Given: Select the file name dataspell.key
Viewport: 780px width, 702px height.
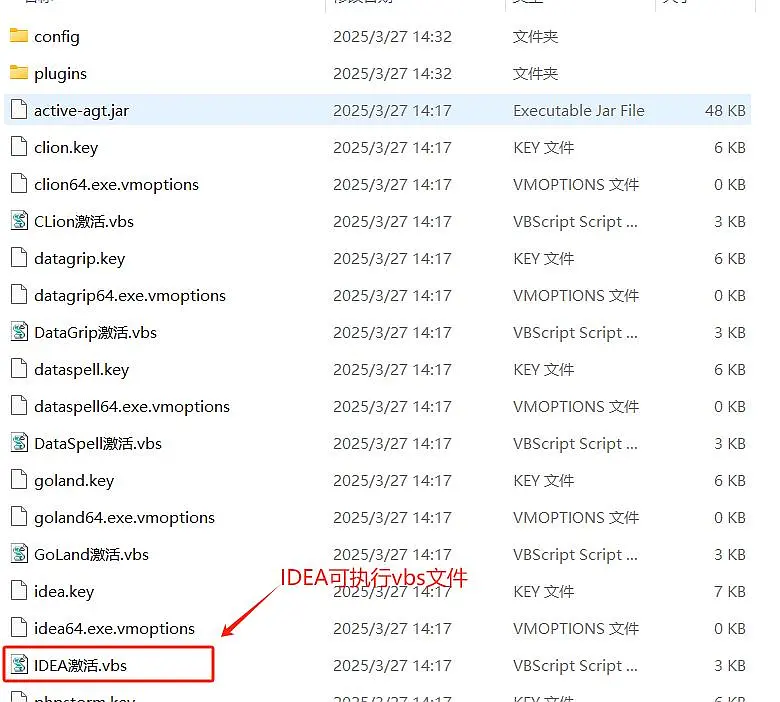Looking at the screenshot, I should [x=82, y=370].
